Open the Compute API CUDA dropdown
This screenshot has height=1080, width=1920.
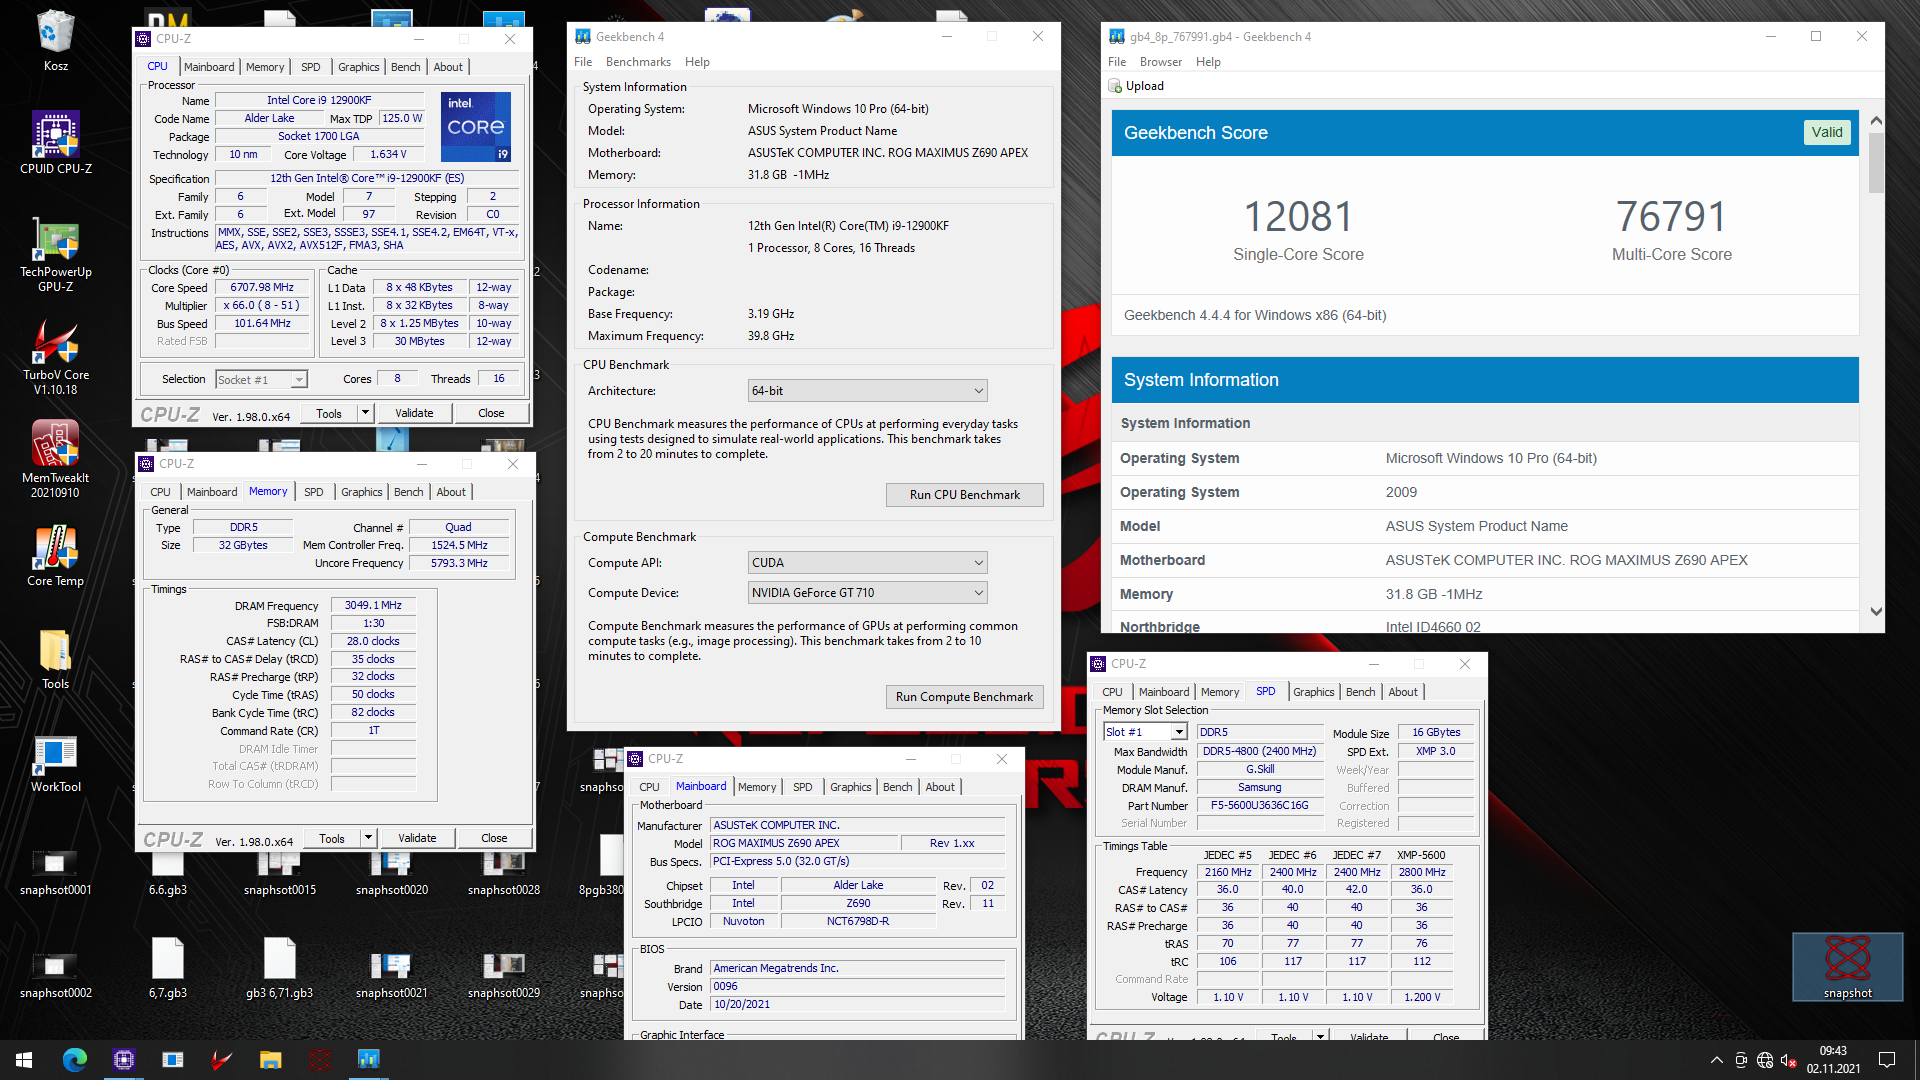click(x=868, y=563)
